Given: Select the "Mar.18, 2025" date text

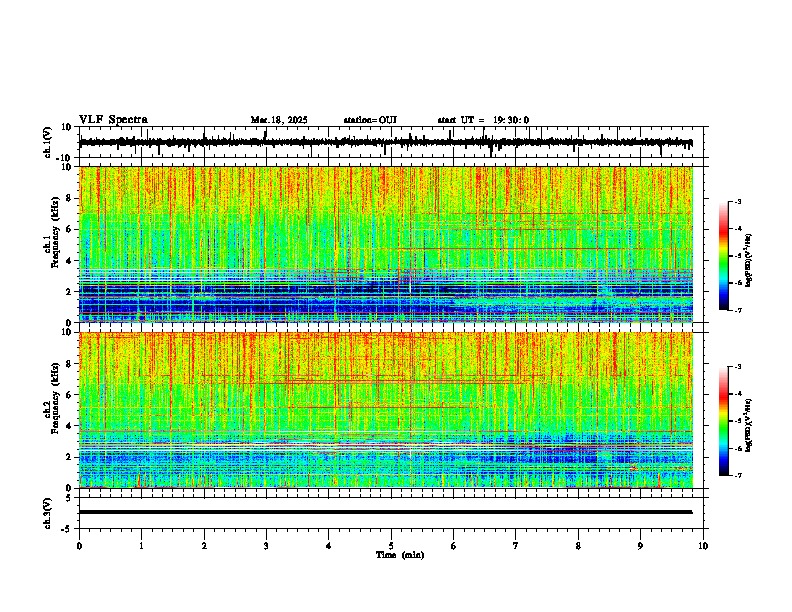Looking at the screenshot, I should point(279,120).
